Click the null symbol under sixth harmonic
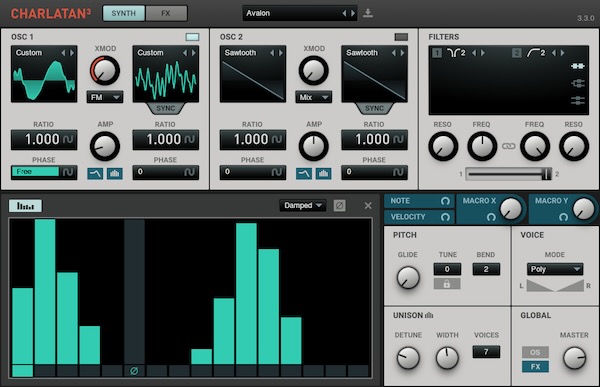The image size is (600, 387). [x=134, y=371]
